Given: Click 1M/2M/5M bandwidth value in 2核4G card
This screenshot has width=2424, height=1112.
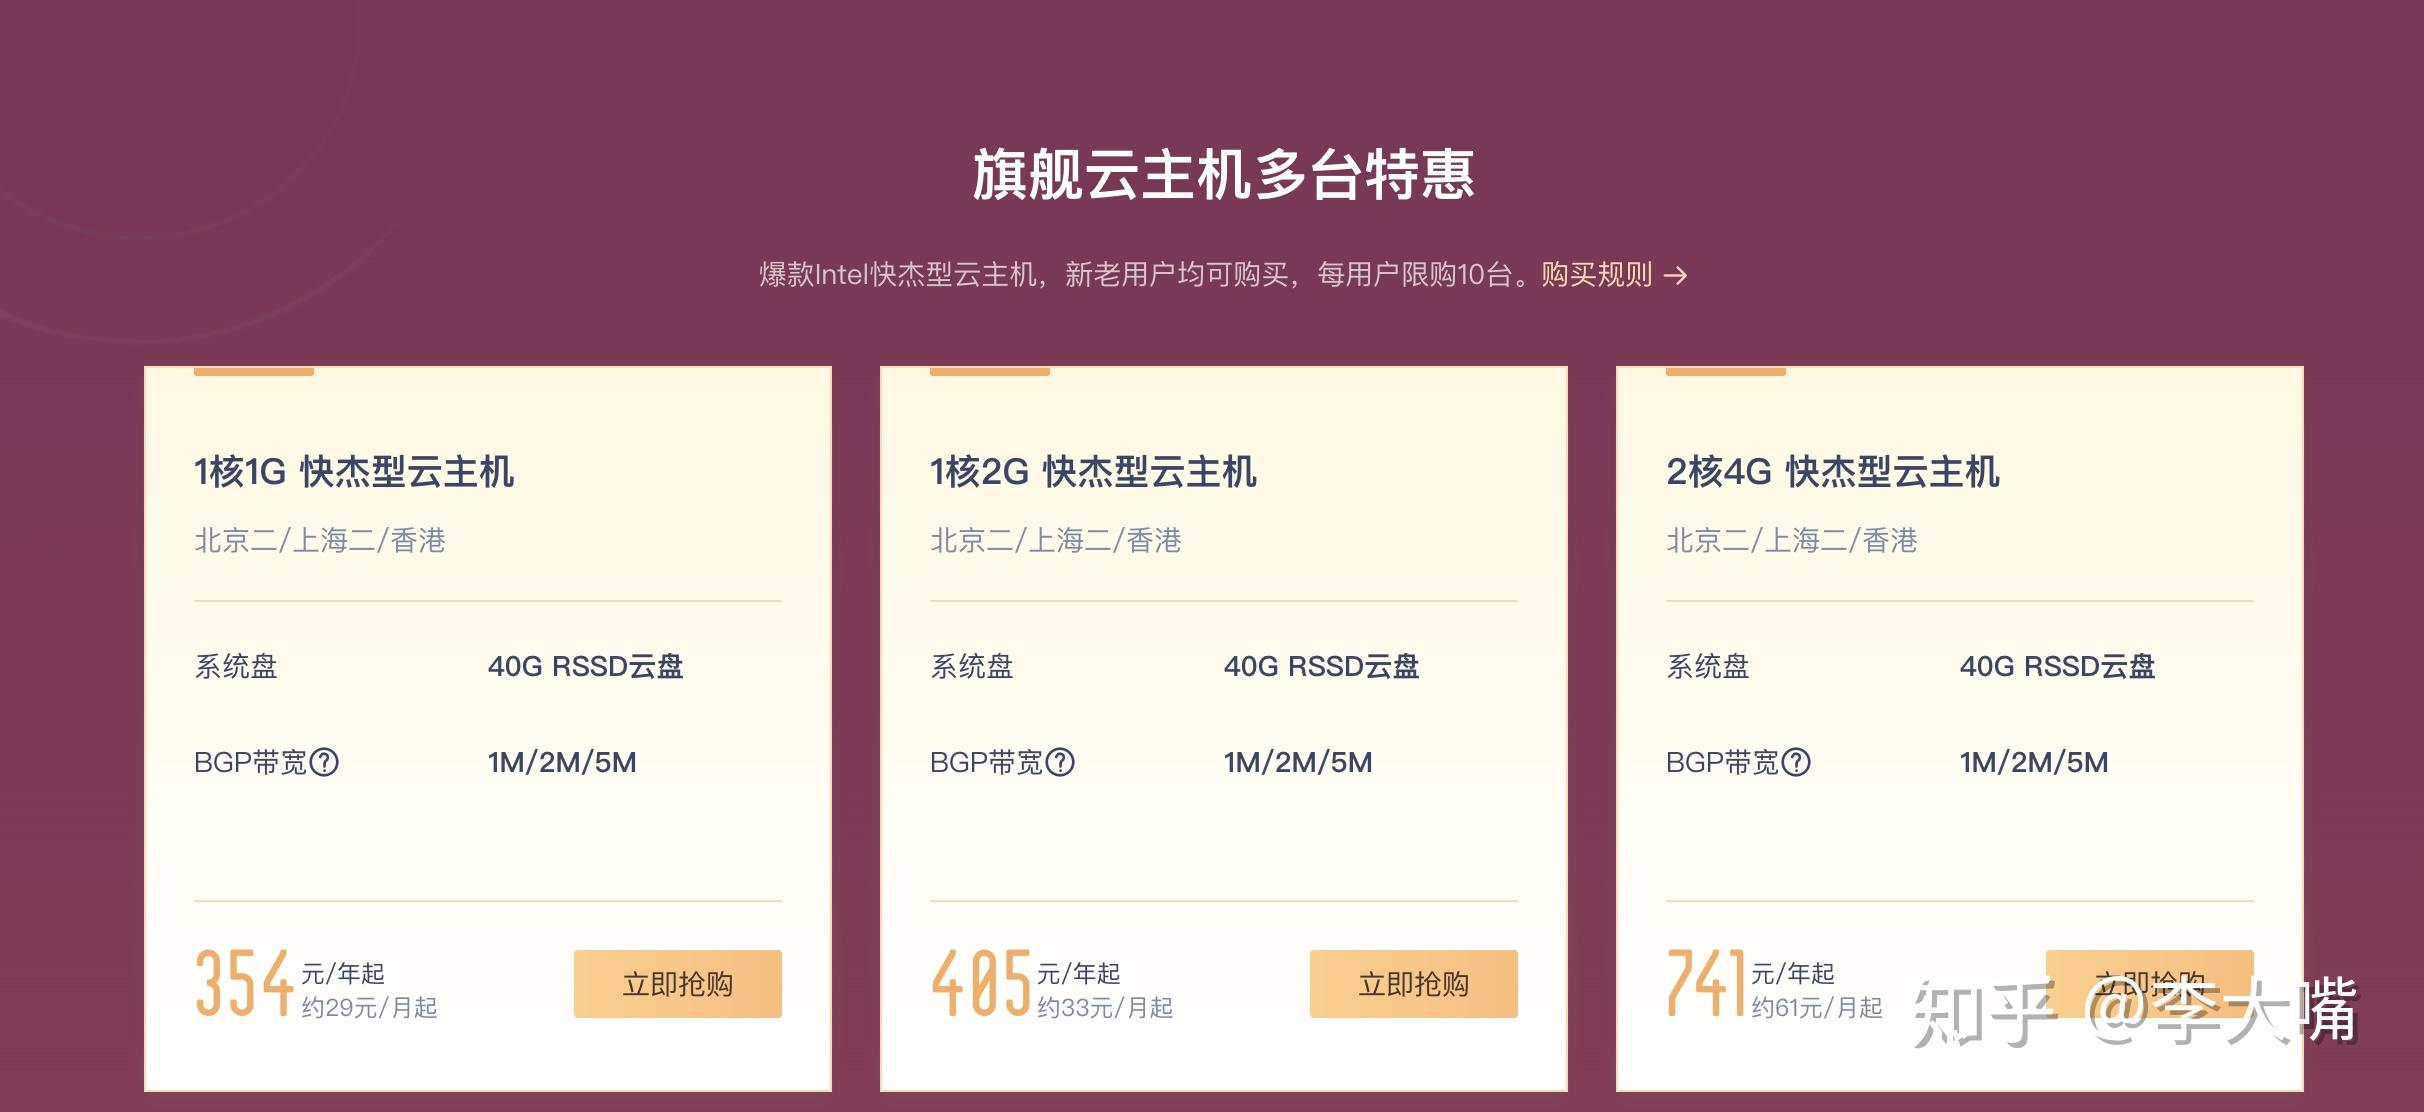Looking at the screenshot, I should pos(2034,763).
